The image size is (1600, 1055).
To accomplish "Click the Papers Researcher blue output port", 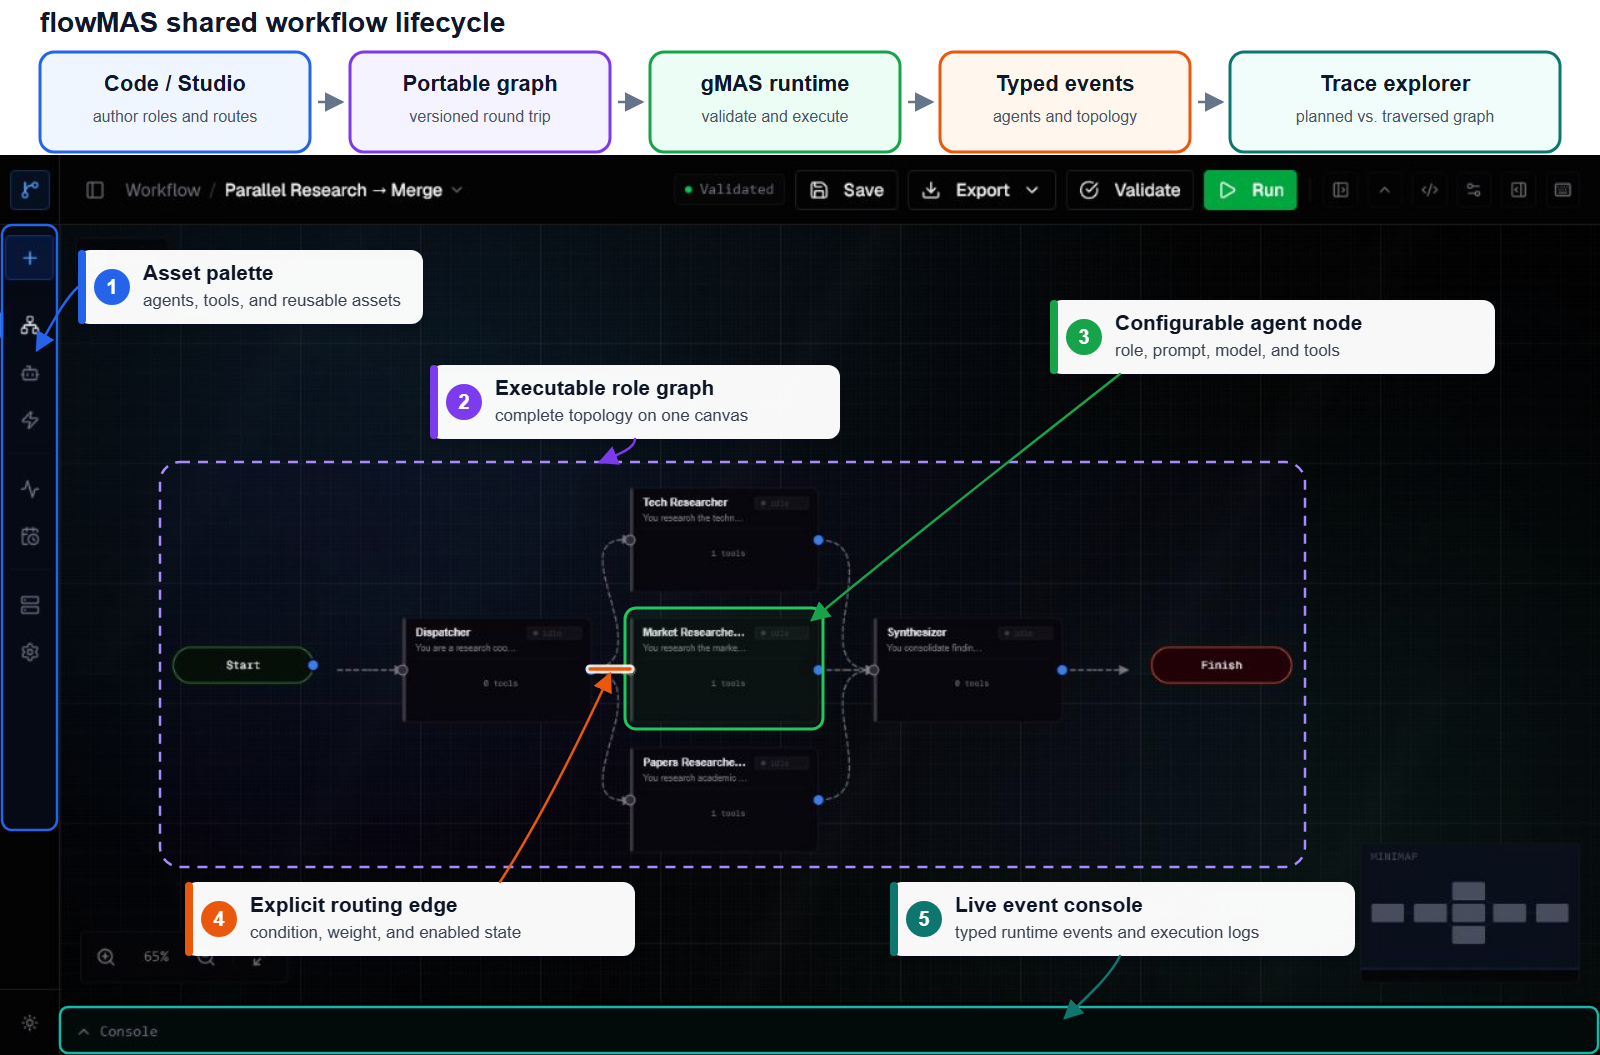I will tap(818, 800).
